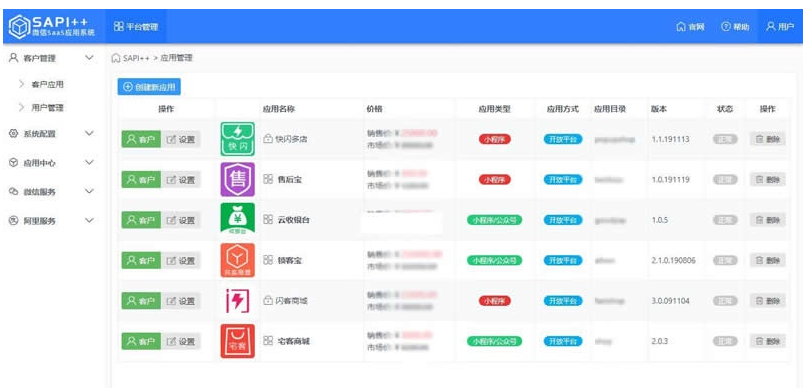Screen dimensions: 803x388
Task: Delete the 快闪多店 application
Action: pos(768,139)
